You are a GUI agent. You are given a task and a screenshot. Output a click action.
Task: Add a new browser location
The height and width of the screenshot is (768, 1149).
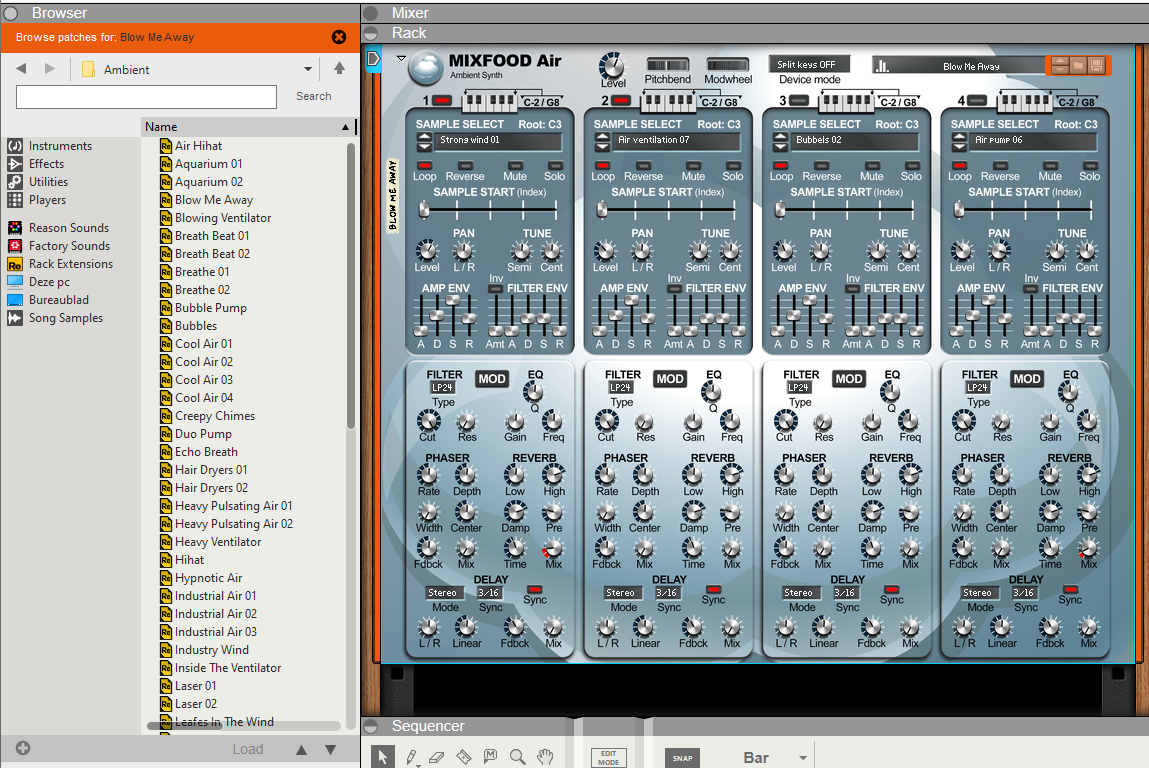click(23, 748)
